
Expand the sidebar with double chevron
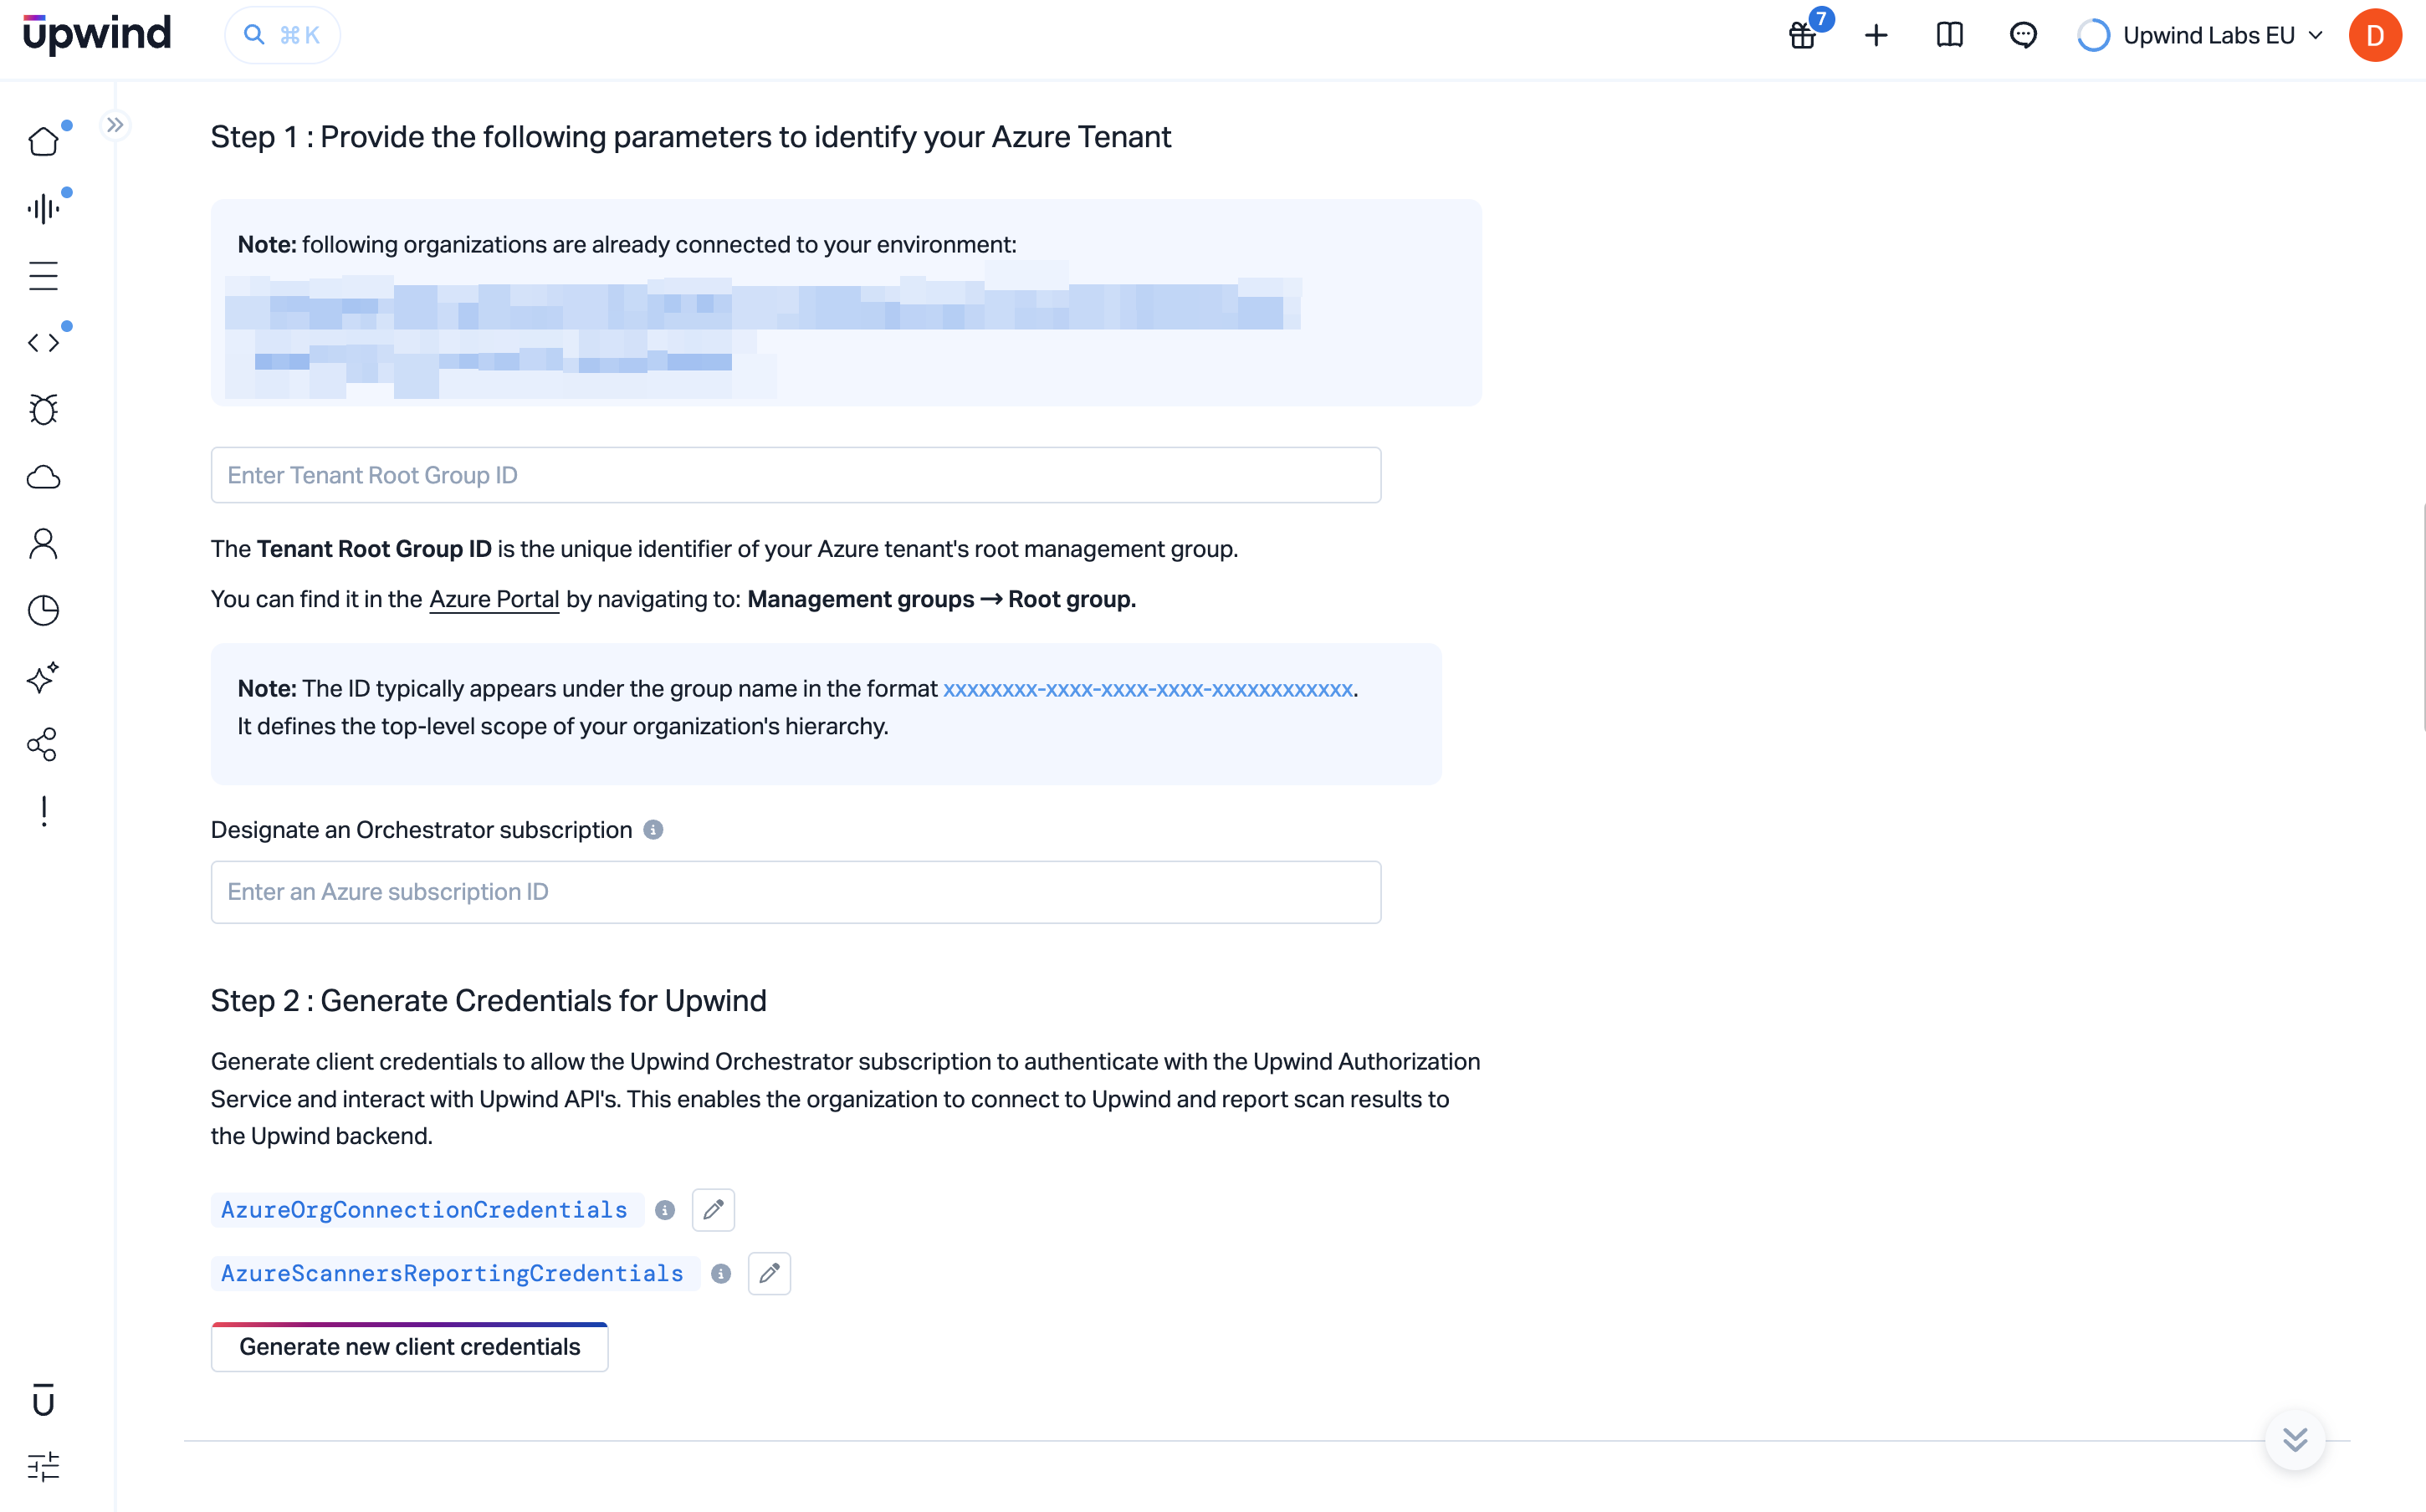pyautogui.click(x=115, y=125)
